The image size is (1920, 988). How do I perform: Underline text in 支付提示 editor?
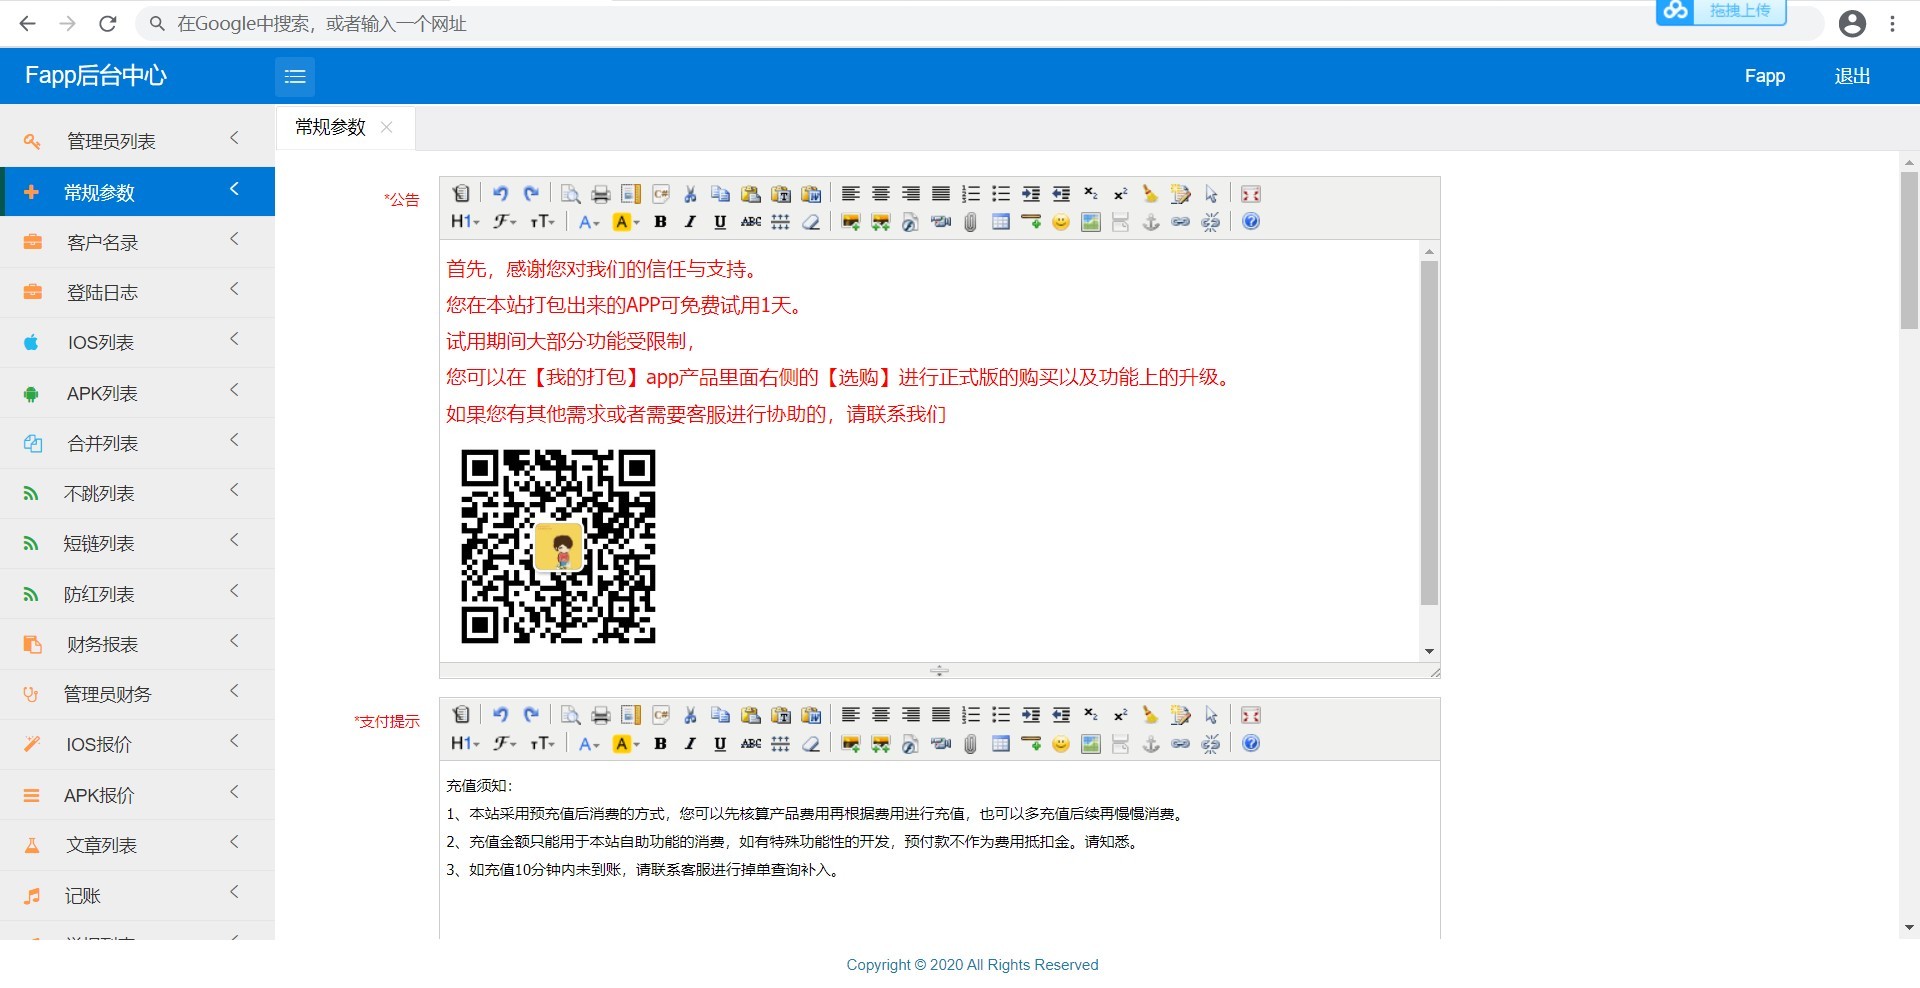pos(721,744)
